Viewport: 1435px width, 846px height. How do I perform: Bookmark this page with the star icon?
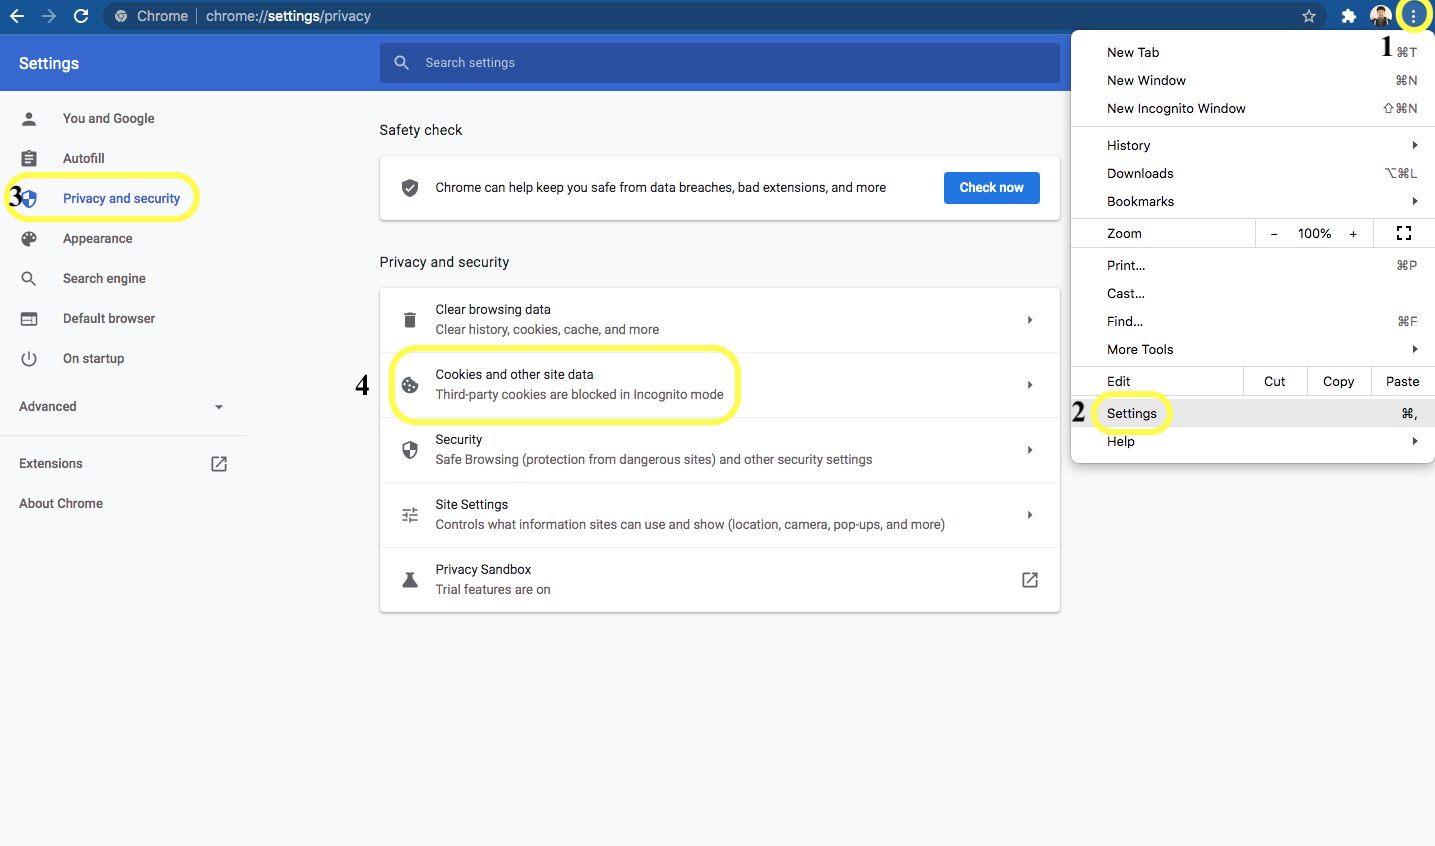(1309, 16)
